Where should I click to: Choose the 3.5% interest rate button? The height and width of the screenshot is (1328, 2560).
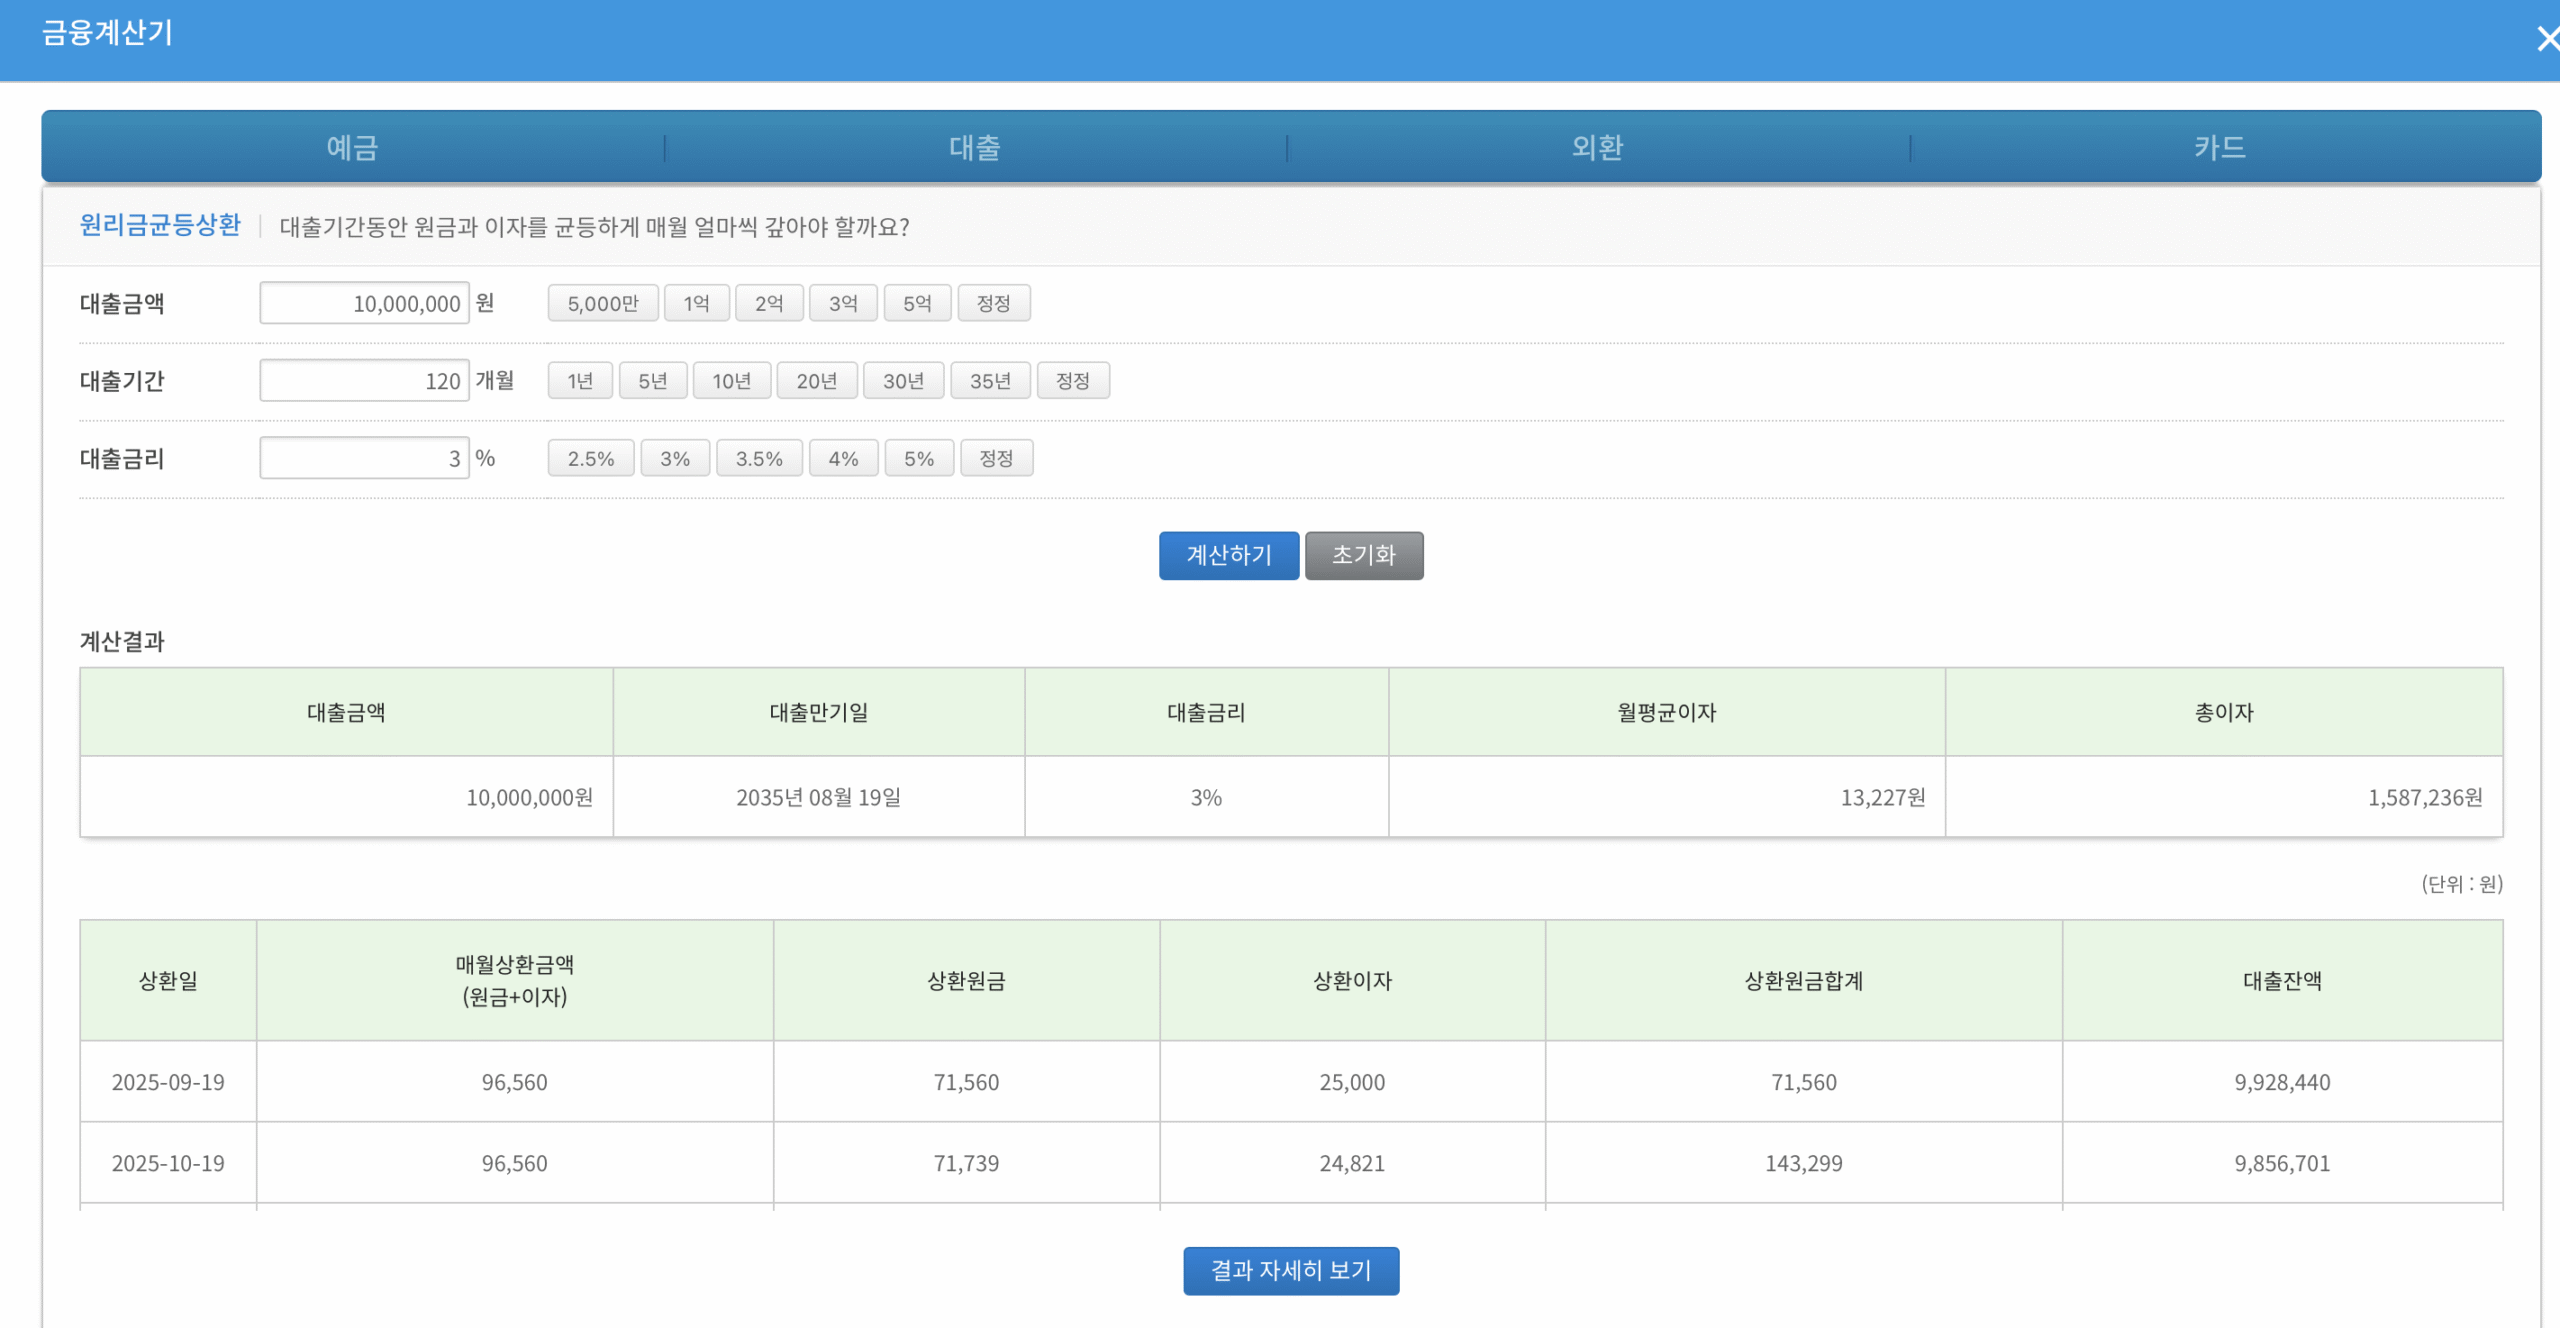pos(759,458)
